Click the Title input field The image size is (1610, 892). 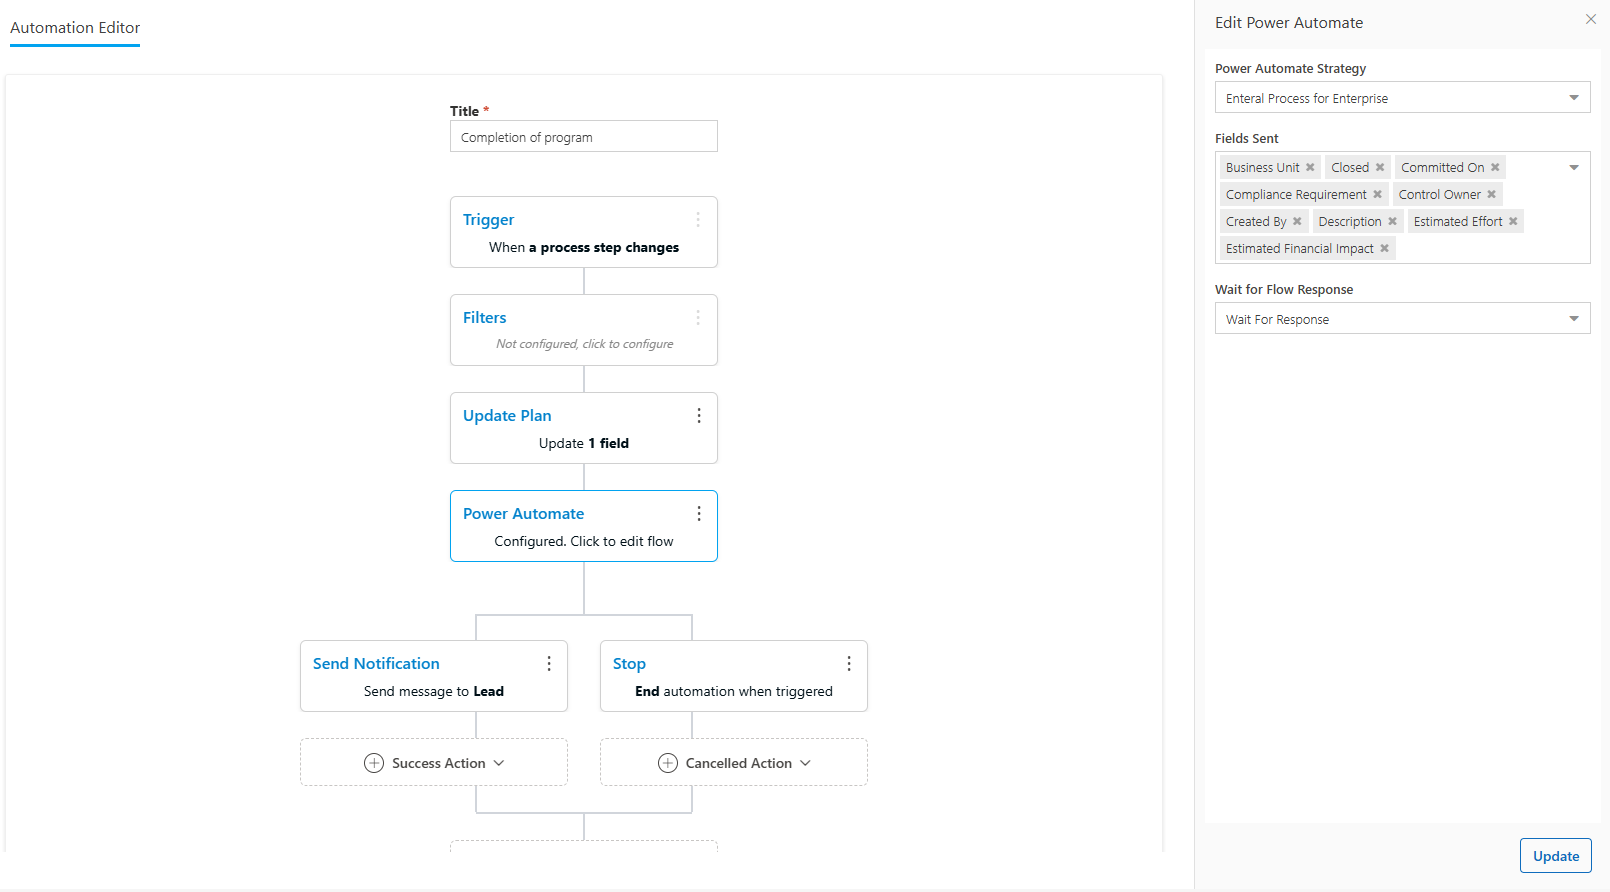pyautogui.click(x=584, y=137)
